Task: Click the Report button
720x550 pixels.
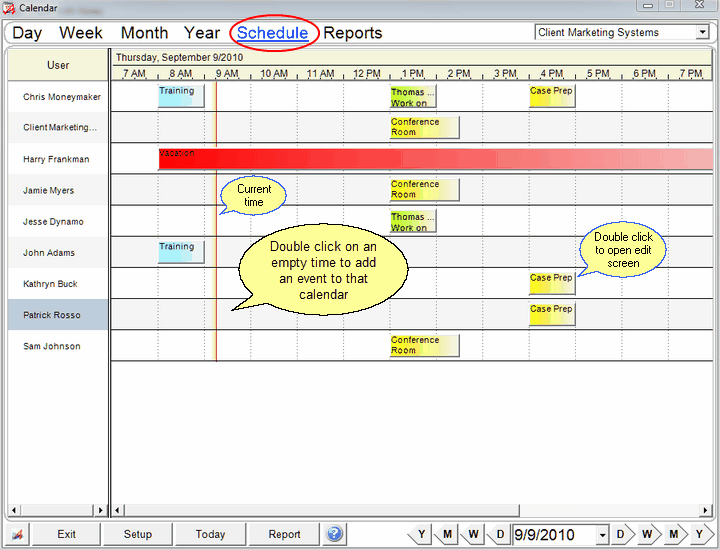Action: pyautogui.click(x=284, y=534)
